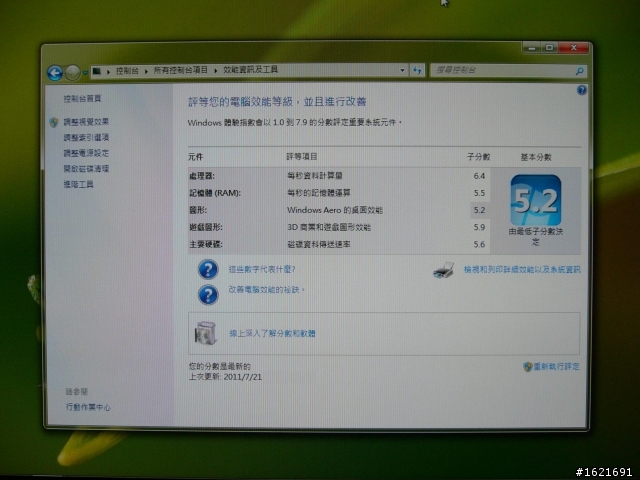Click the shield icon beside 重新執行評定
This screenshot has width=640, height=480.
tap(527, 367)
